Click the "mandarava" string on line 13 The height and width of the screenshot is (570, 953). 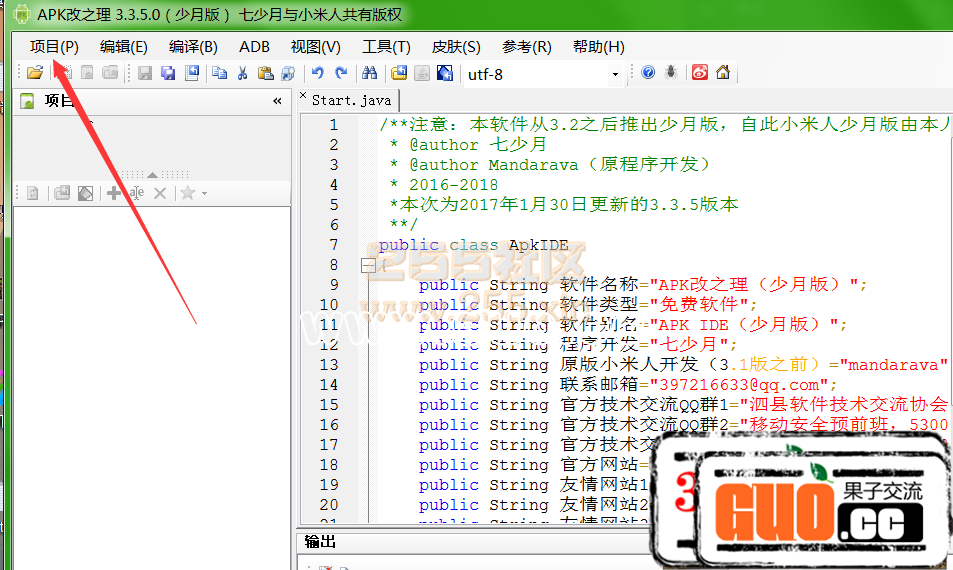(893, 365)
